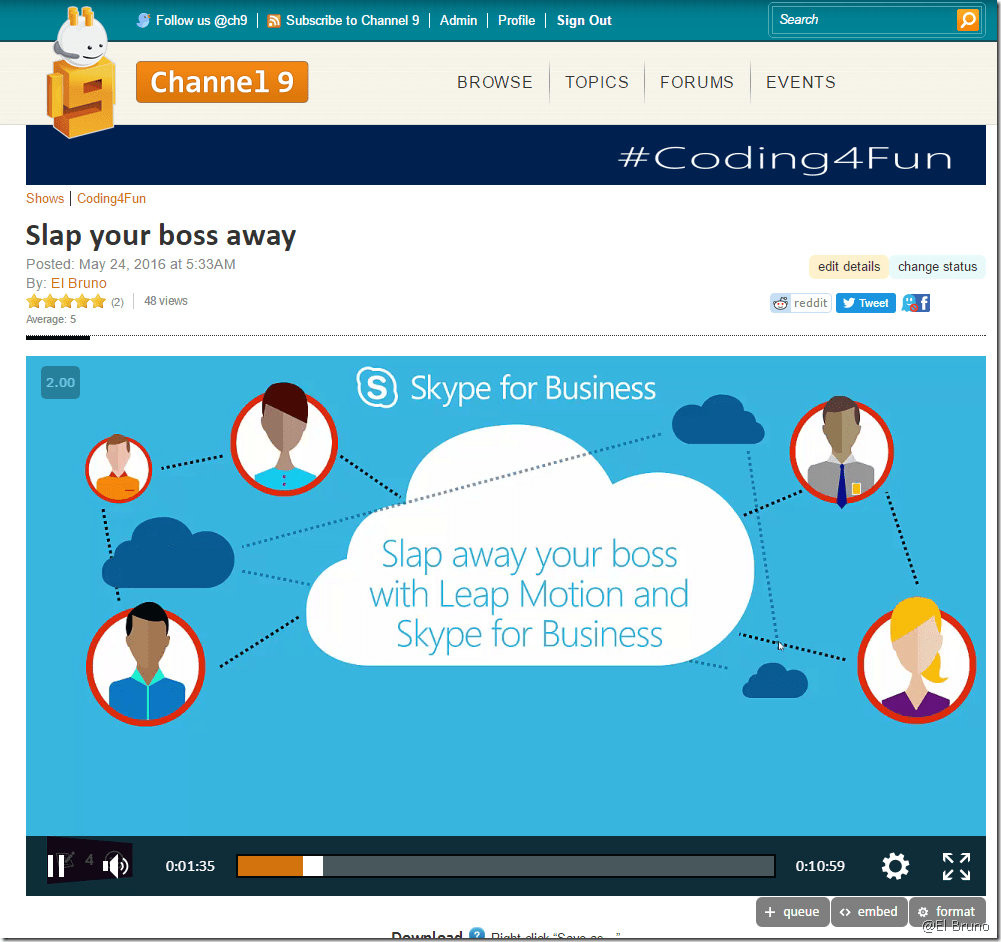
Task: Click the Channel 9 mascot logo
Action: [80, 72]
